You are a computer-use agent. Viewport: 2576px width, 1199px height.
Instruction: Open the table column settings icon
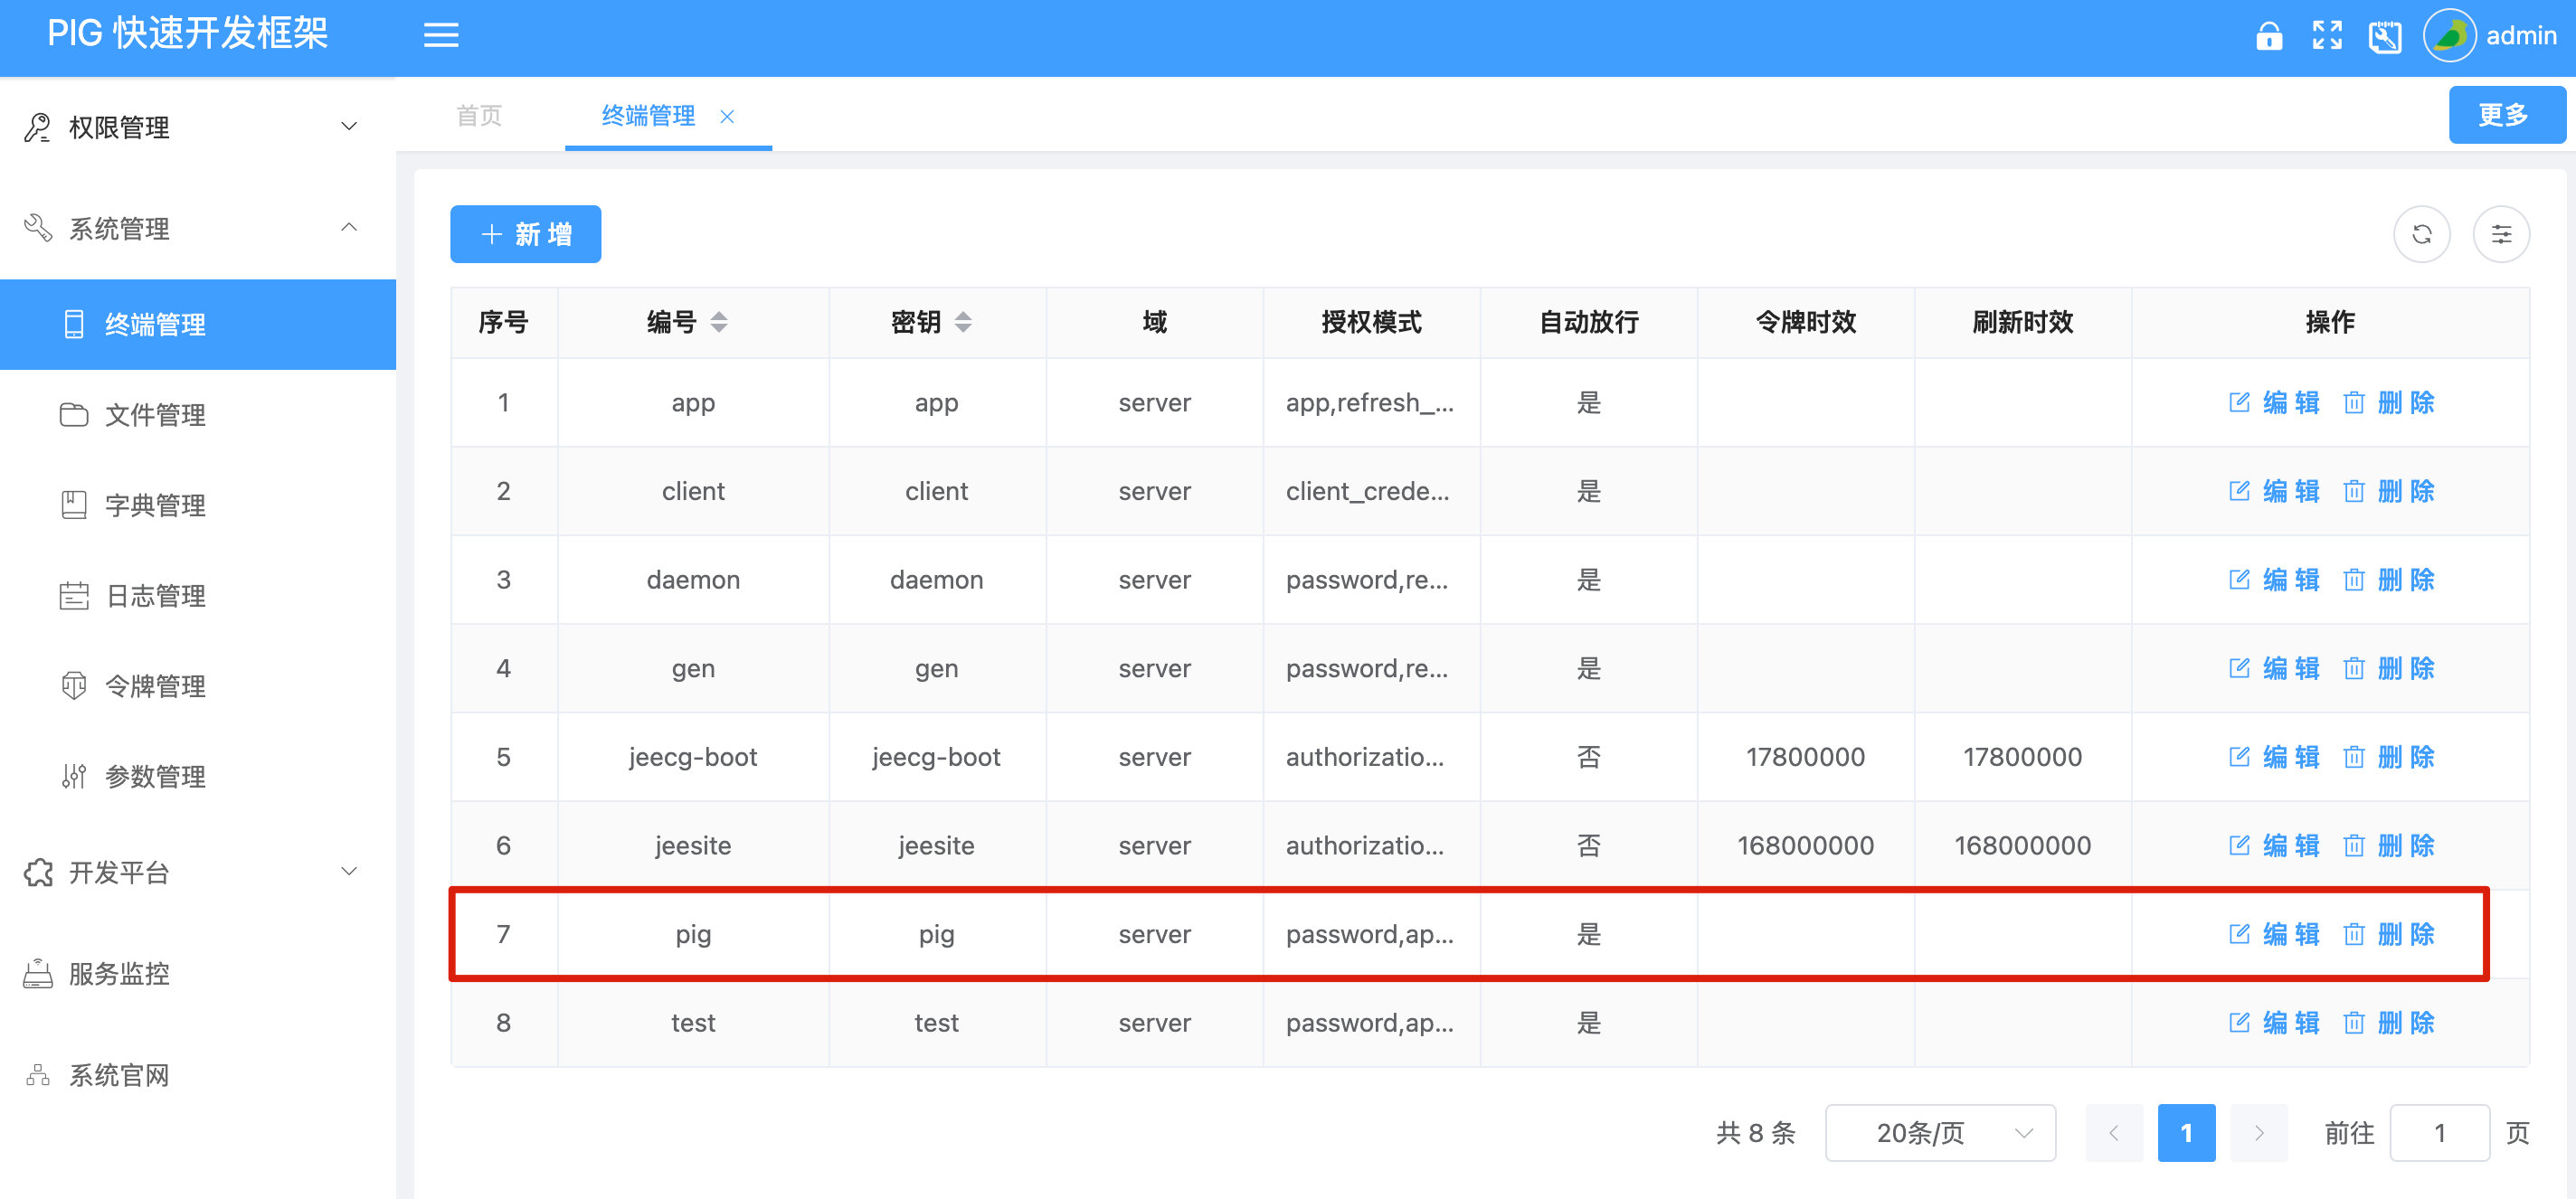[2500, 234]
